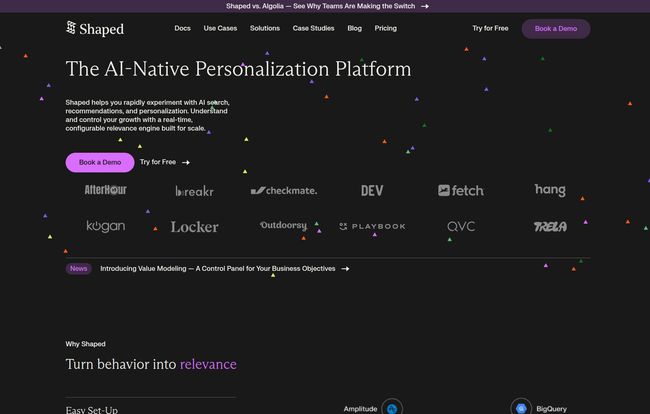Click Try for Free in the header

tap(490, 28)
